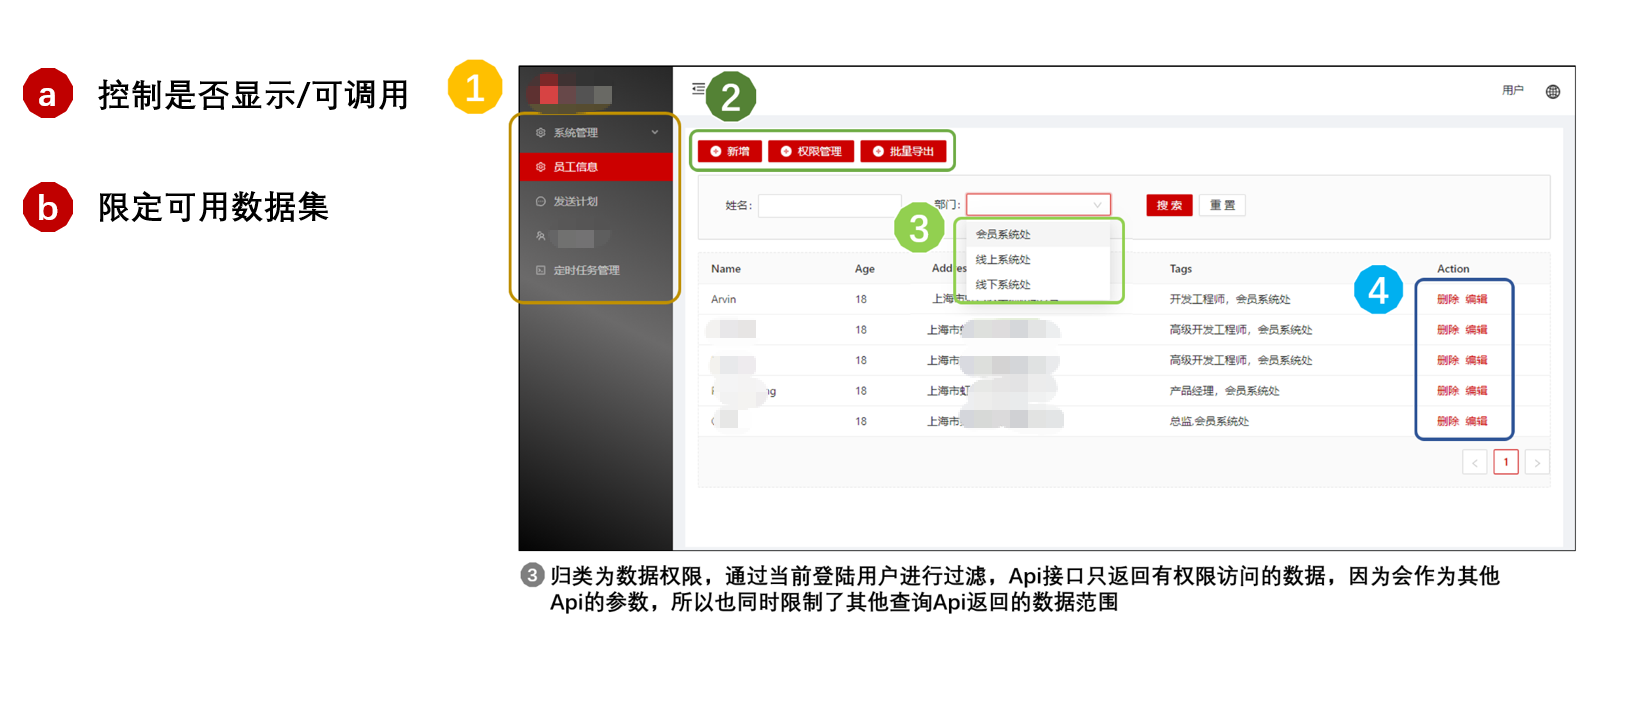Image resolution: width=1640 pixels, height=720 pixels.
Task: Click the 权限管理 button
Action: click(x=811, y=151)
